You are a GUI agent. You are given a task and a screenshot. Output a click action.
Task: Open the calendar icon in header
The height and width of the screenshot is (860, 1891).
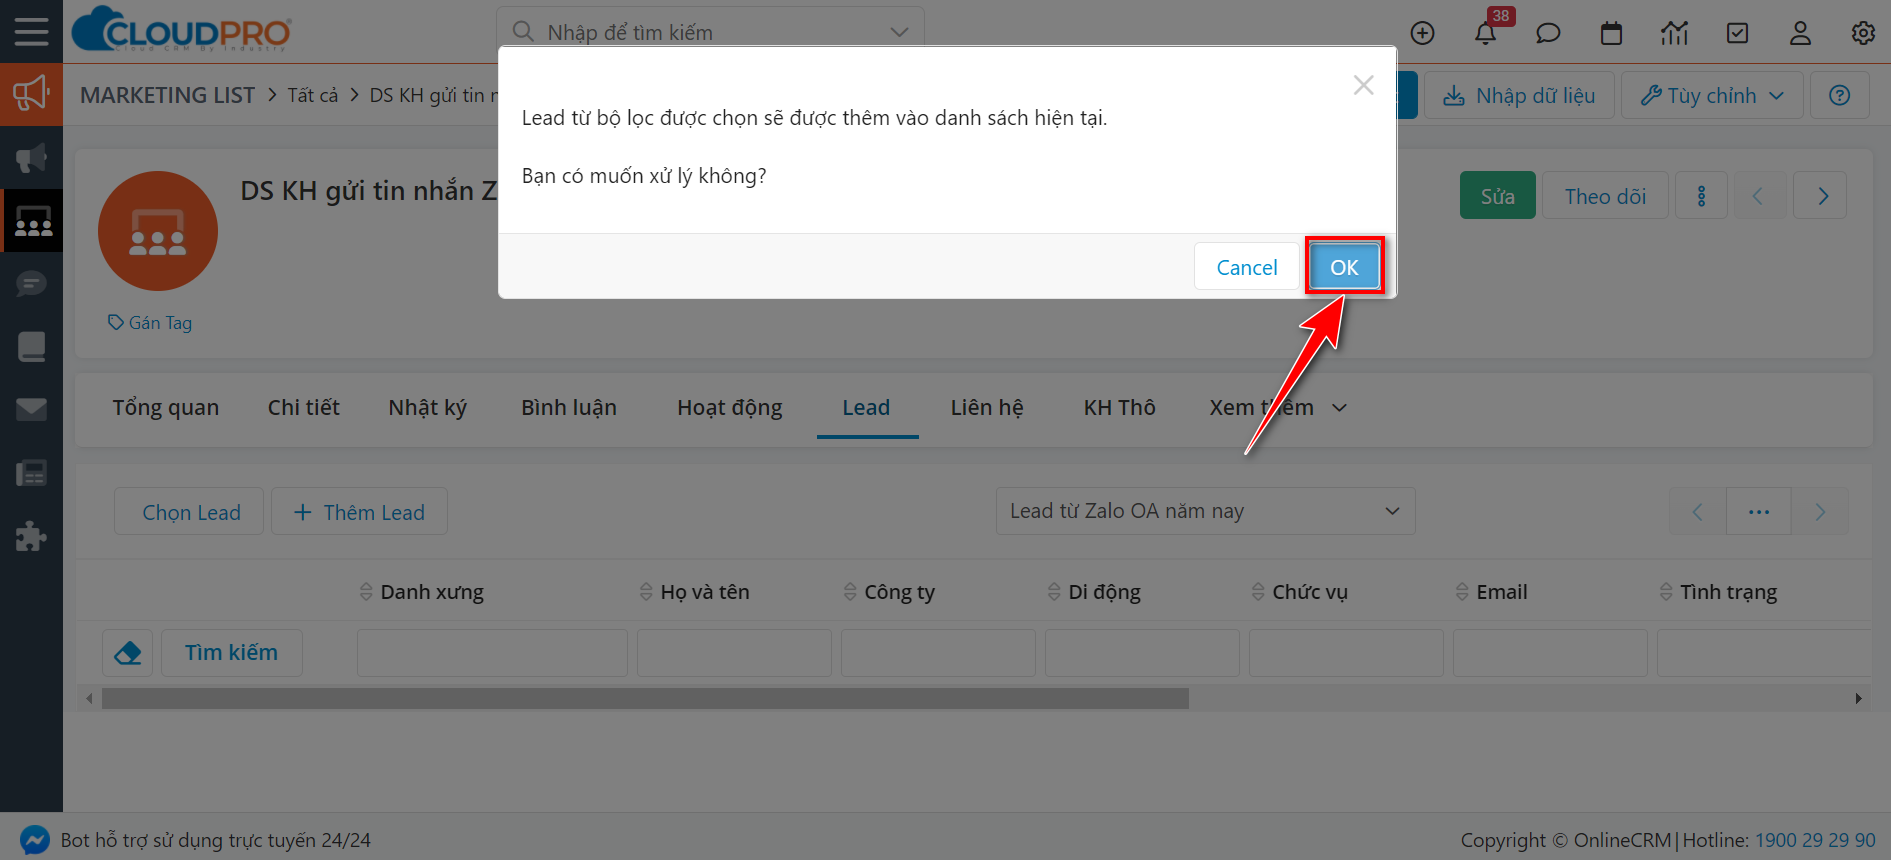1611,33
